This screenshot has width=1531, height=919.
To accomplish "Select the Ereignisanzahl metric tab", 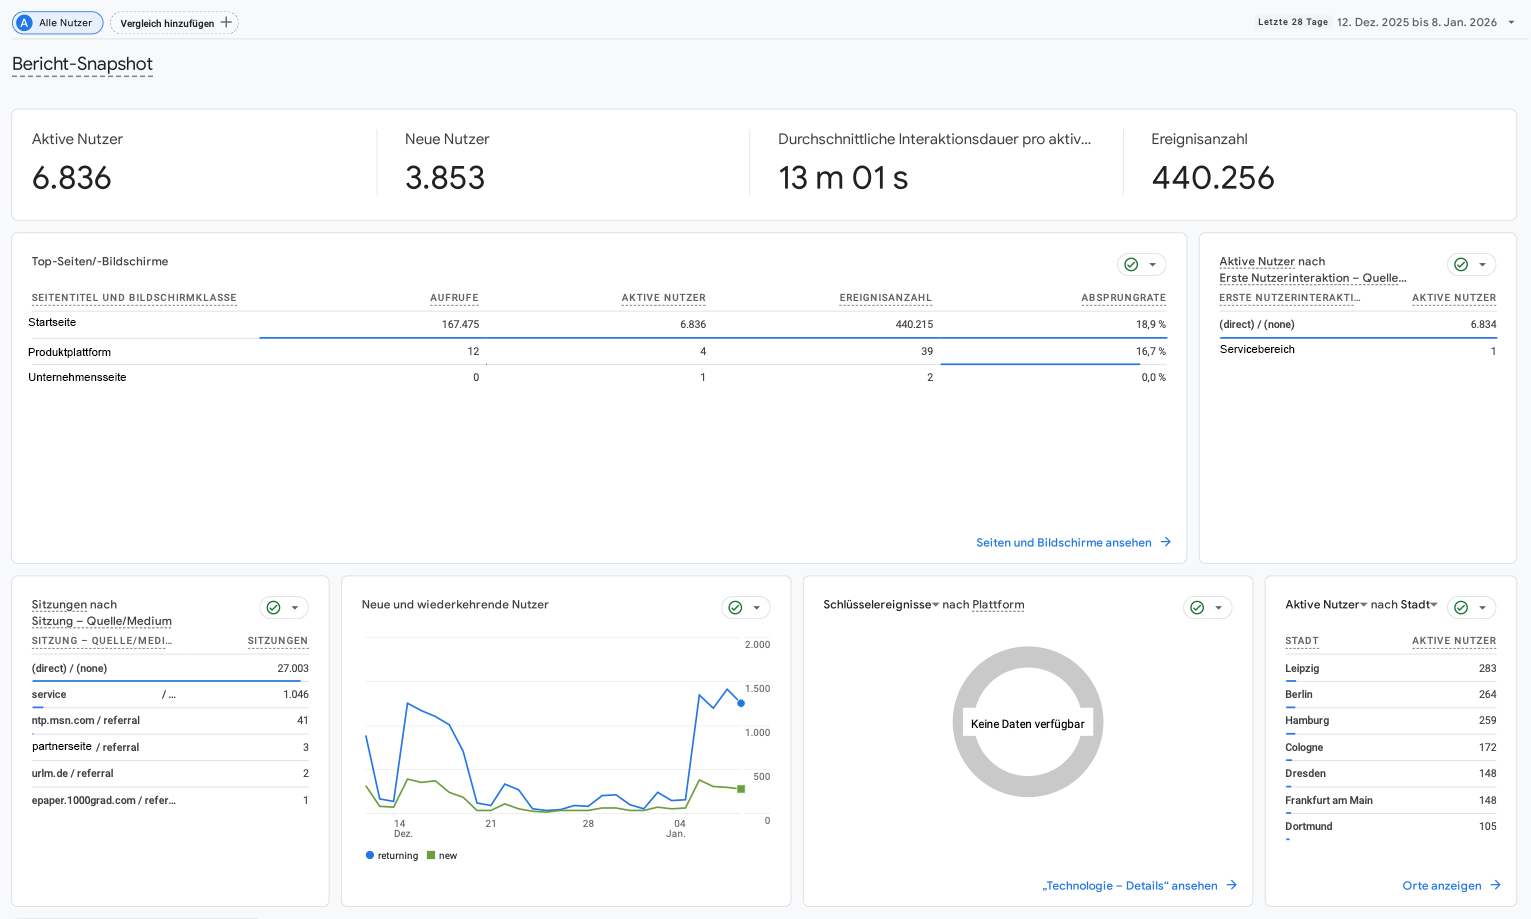I will click(1212, 160).
